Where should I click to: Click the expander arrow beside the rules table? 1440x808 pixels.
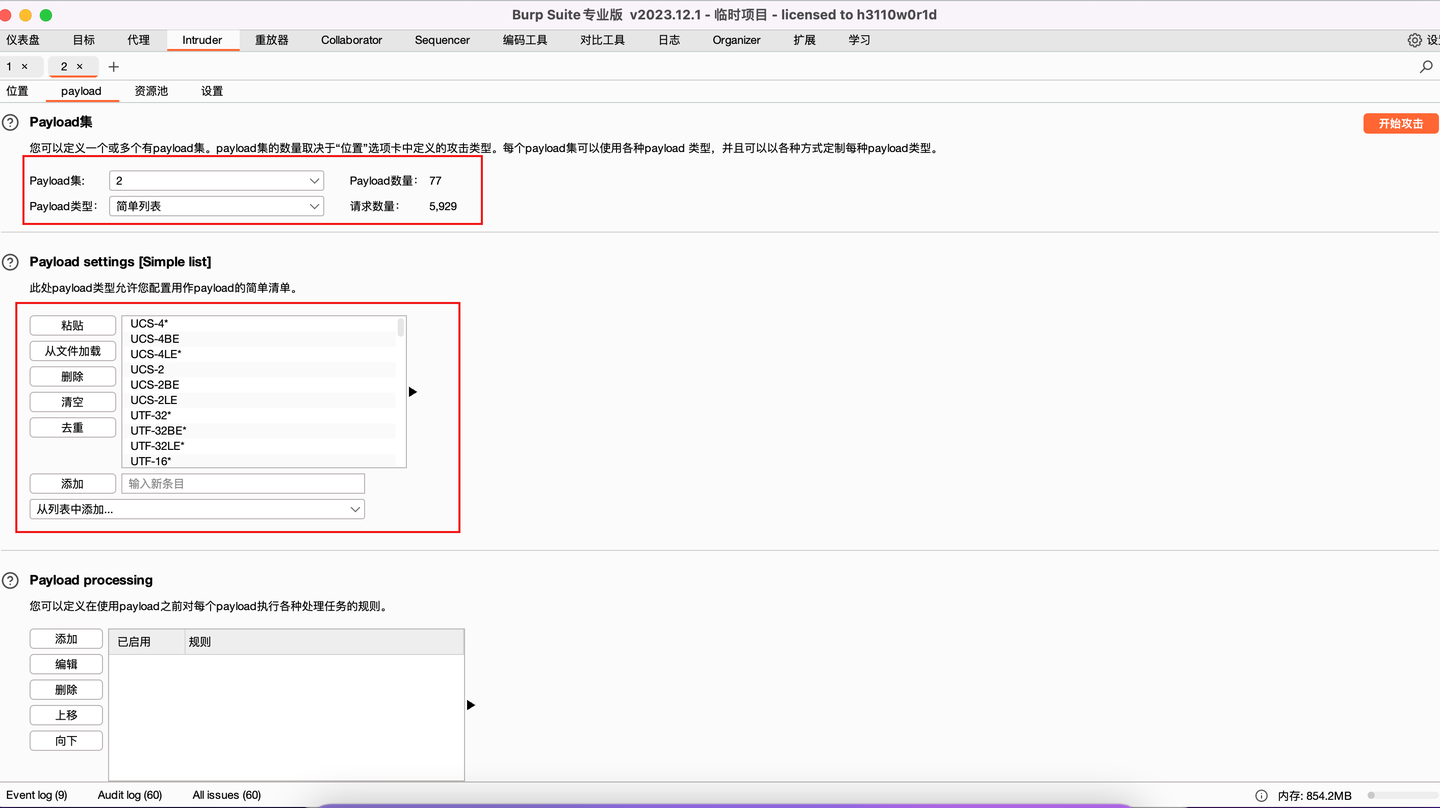[x=470, y=704]
